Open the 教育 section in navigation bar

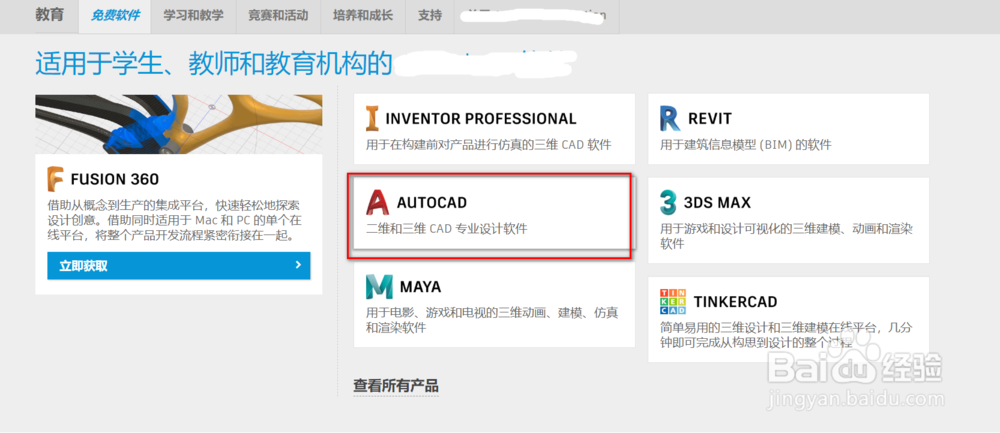pyautogui.click(x=50, y=15)
